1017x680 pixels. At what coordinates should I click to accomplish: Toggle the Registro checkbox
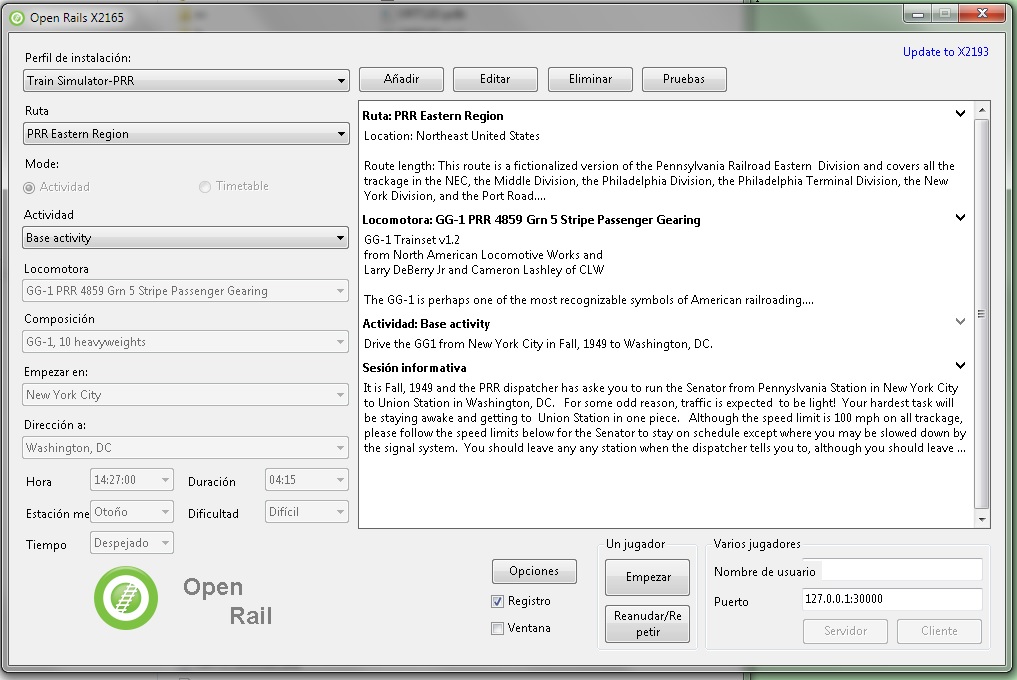tap(498, 601)
